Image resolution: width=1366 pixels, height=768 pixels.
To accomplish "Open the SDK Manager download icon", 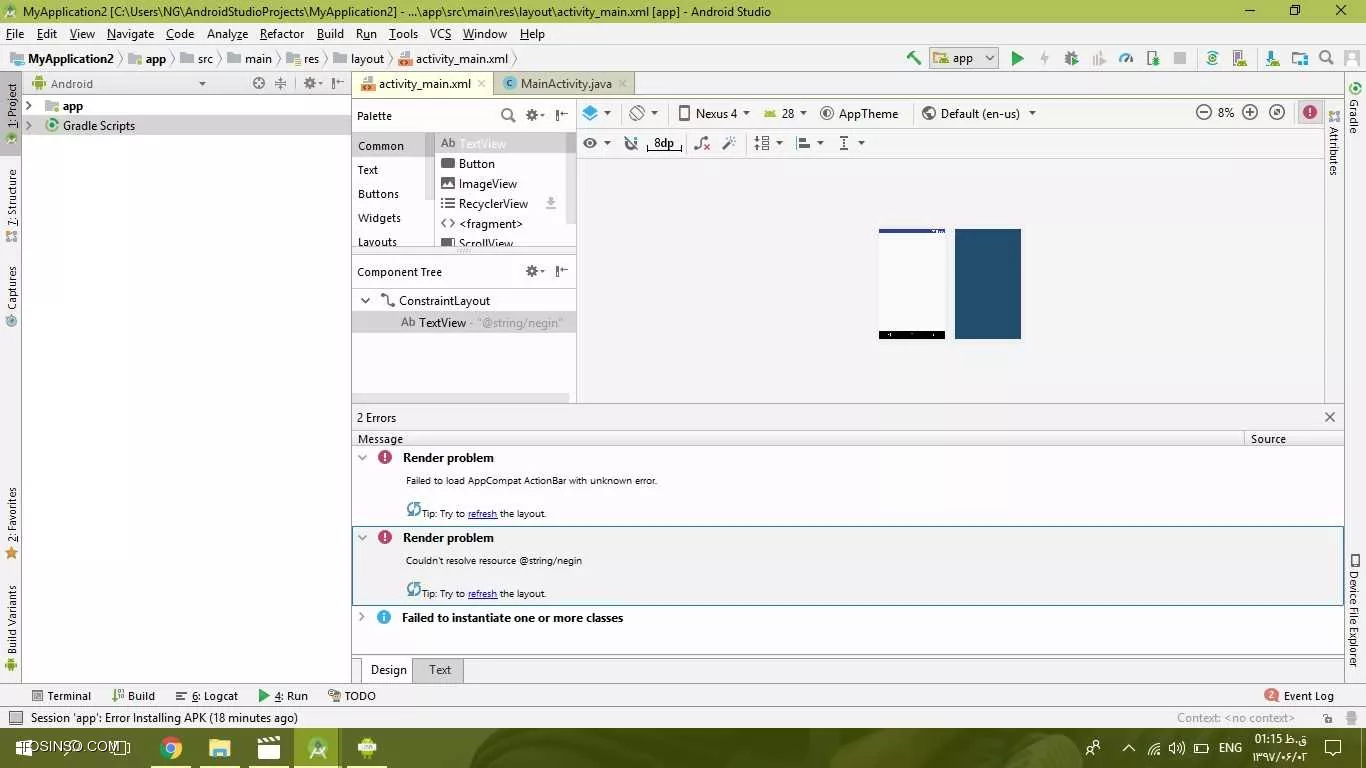I will tap(1271, 58).
